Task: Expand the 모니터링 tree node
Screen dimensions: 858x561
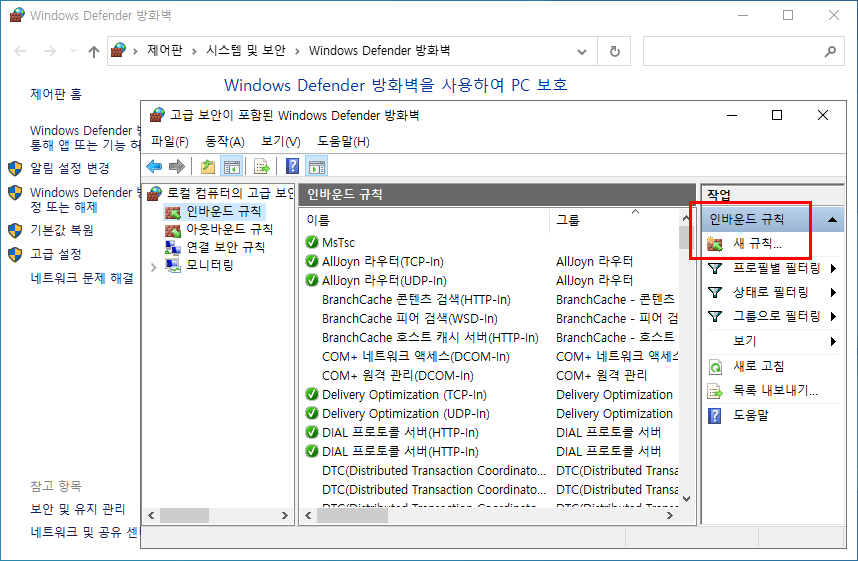Action: tap(154, 267)
